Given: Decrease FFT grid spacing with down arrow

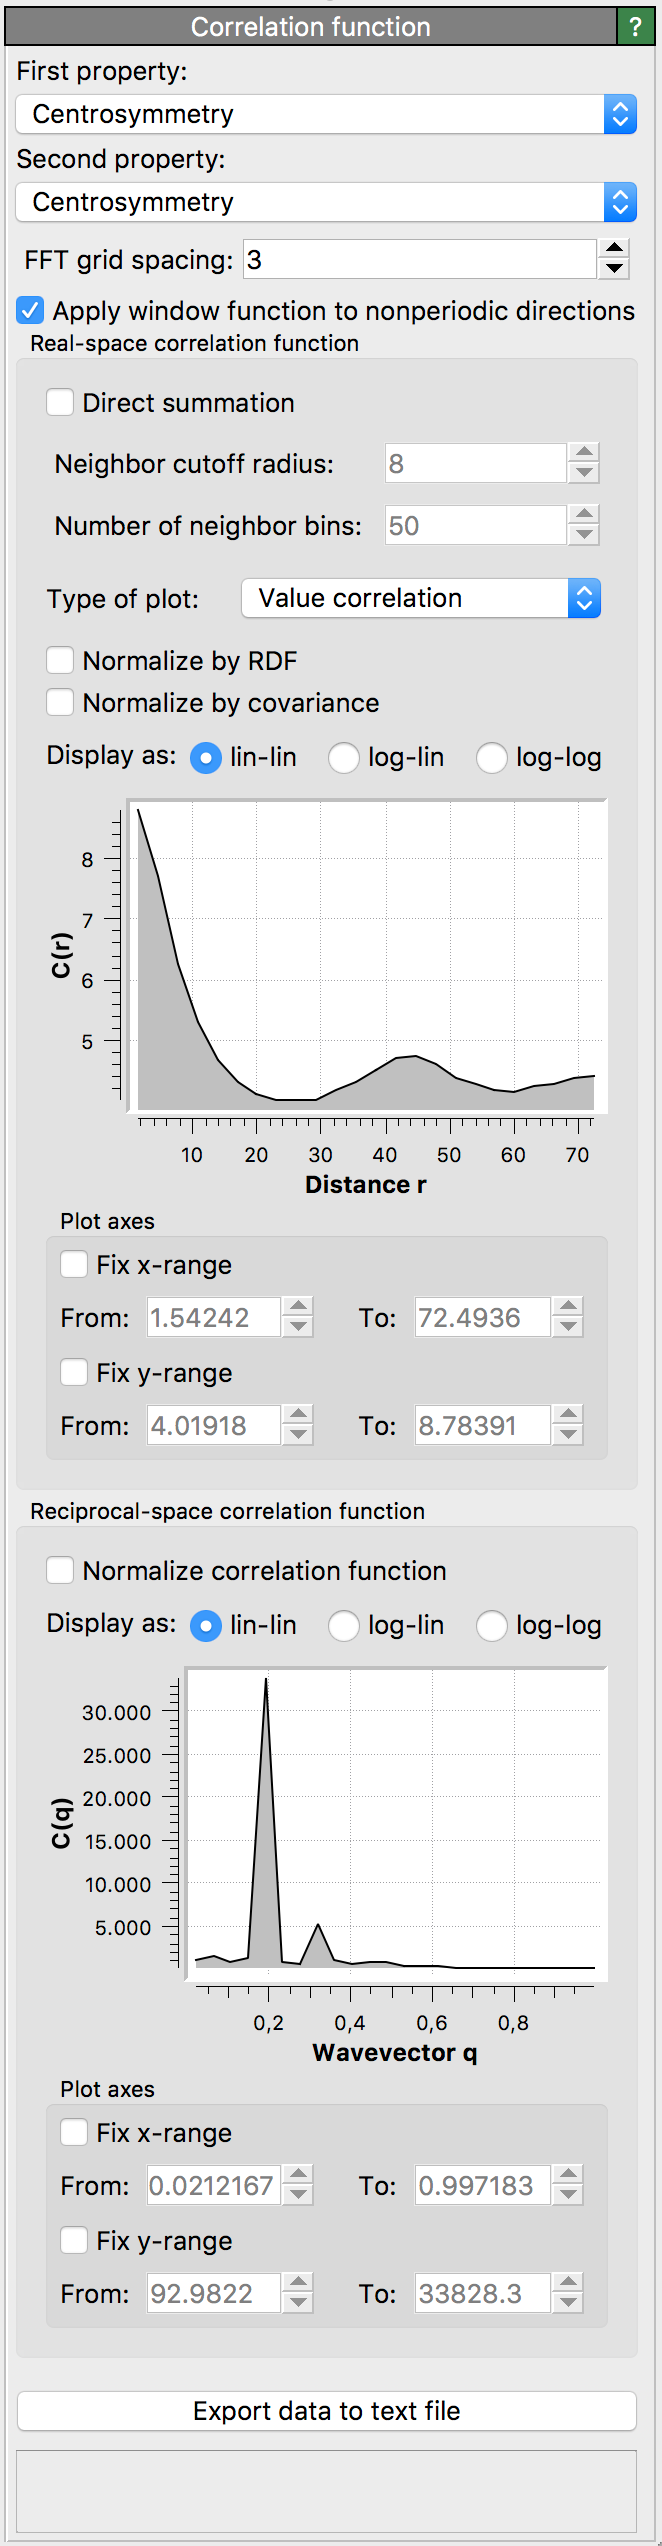Looking at the screenshot, I should pos(615,269).
